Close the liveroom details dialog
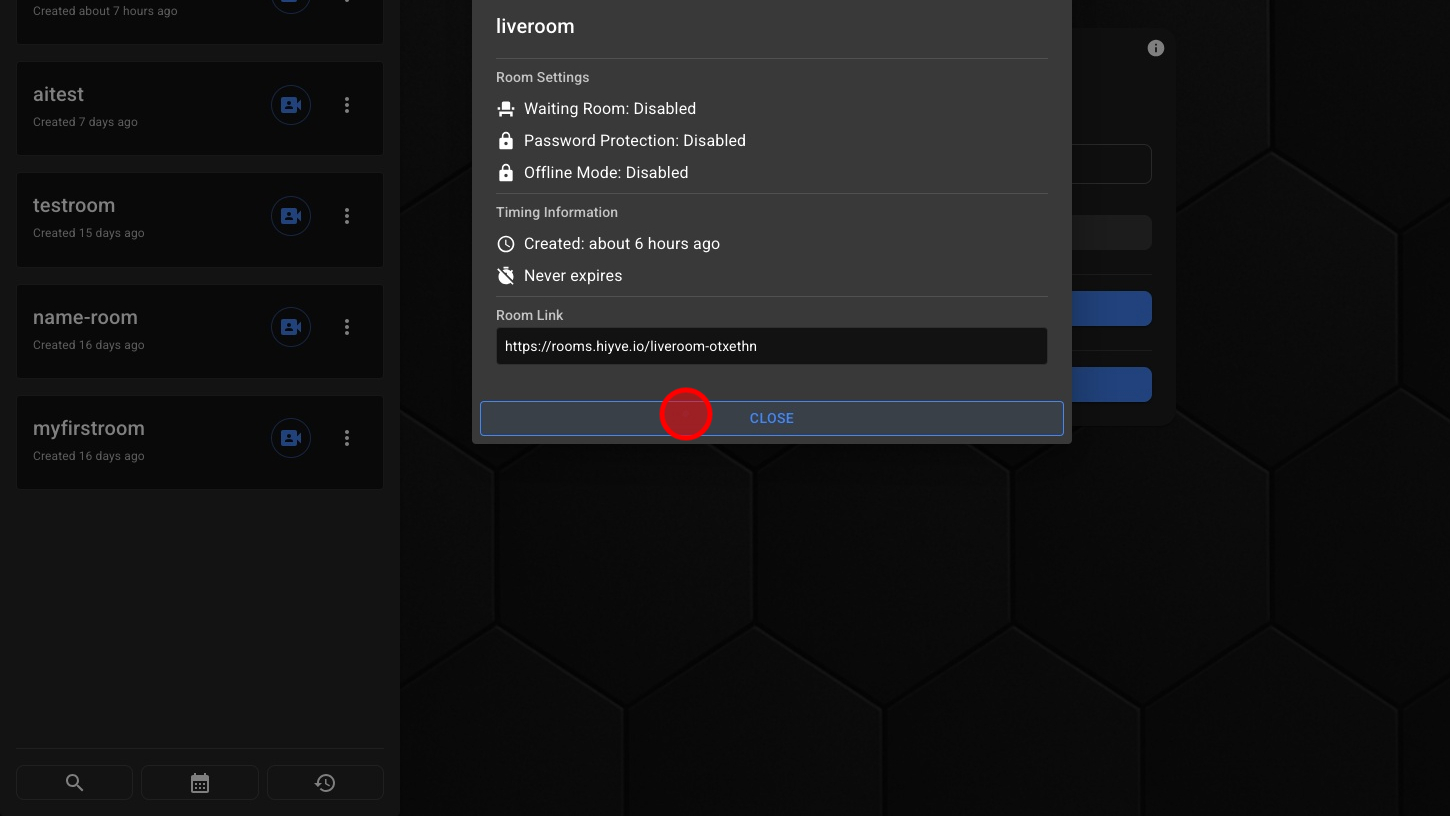This screenshot has height=816, width=1450. (x=771, y=418)
